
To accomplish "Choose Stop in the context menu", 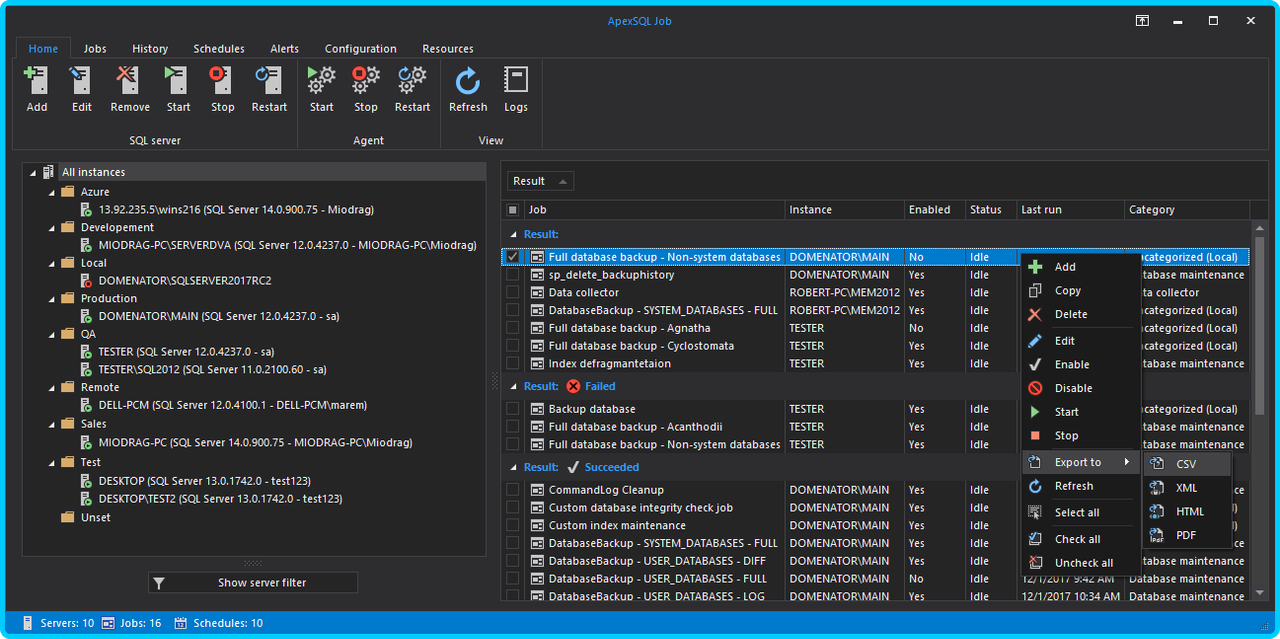I will [x=1081, y=435].
